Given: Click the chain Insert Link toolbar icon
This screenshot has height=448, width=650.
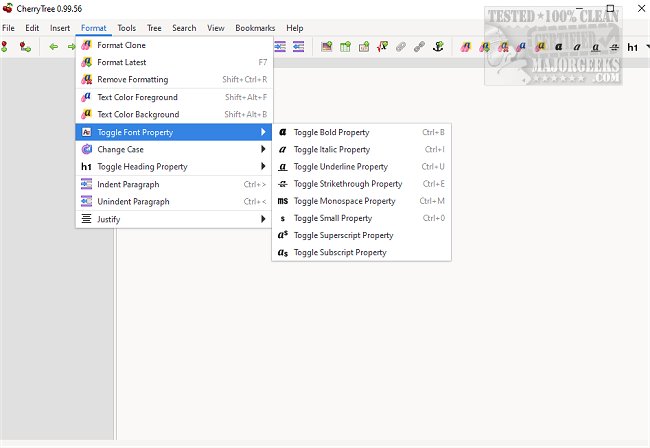Looking at the screenshot, I should [419, 46].
